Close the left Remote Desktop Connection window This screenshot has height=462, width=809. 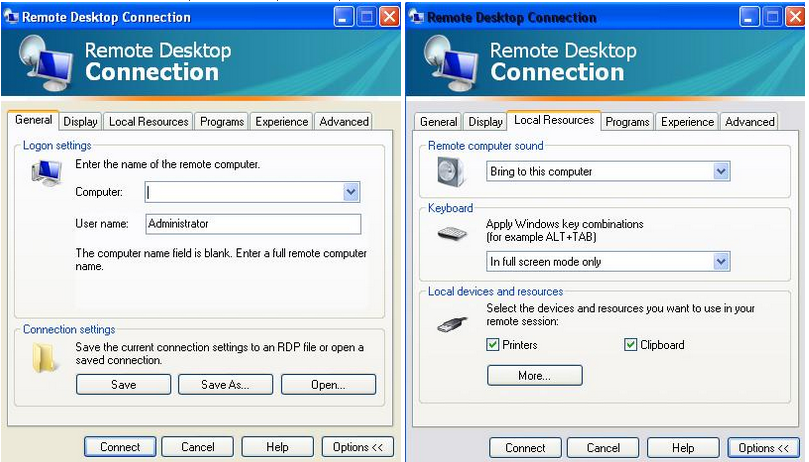390,18
